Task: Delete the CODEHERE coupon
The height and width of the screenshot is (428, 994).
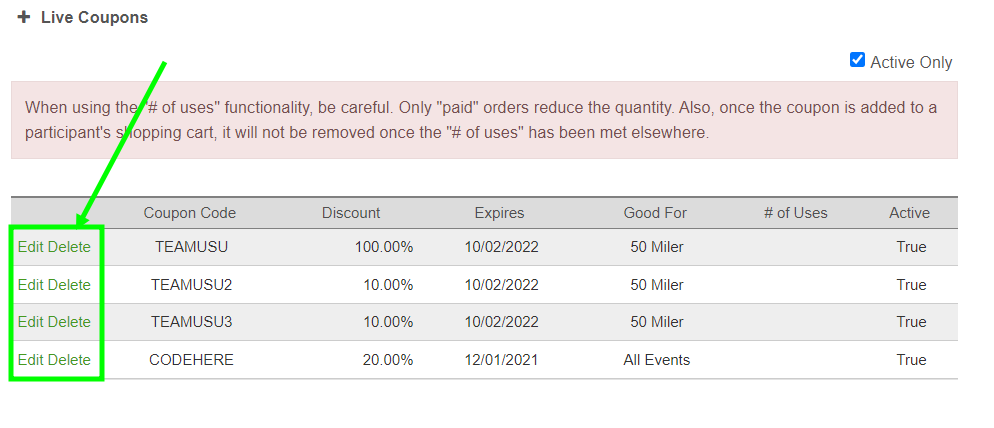Action: (x=69, y=360)
